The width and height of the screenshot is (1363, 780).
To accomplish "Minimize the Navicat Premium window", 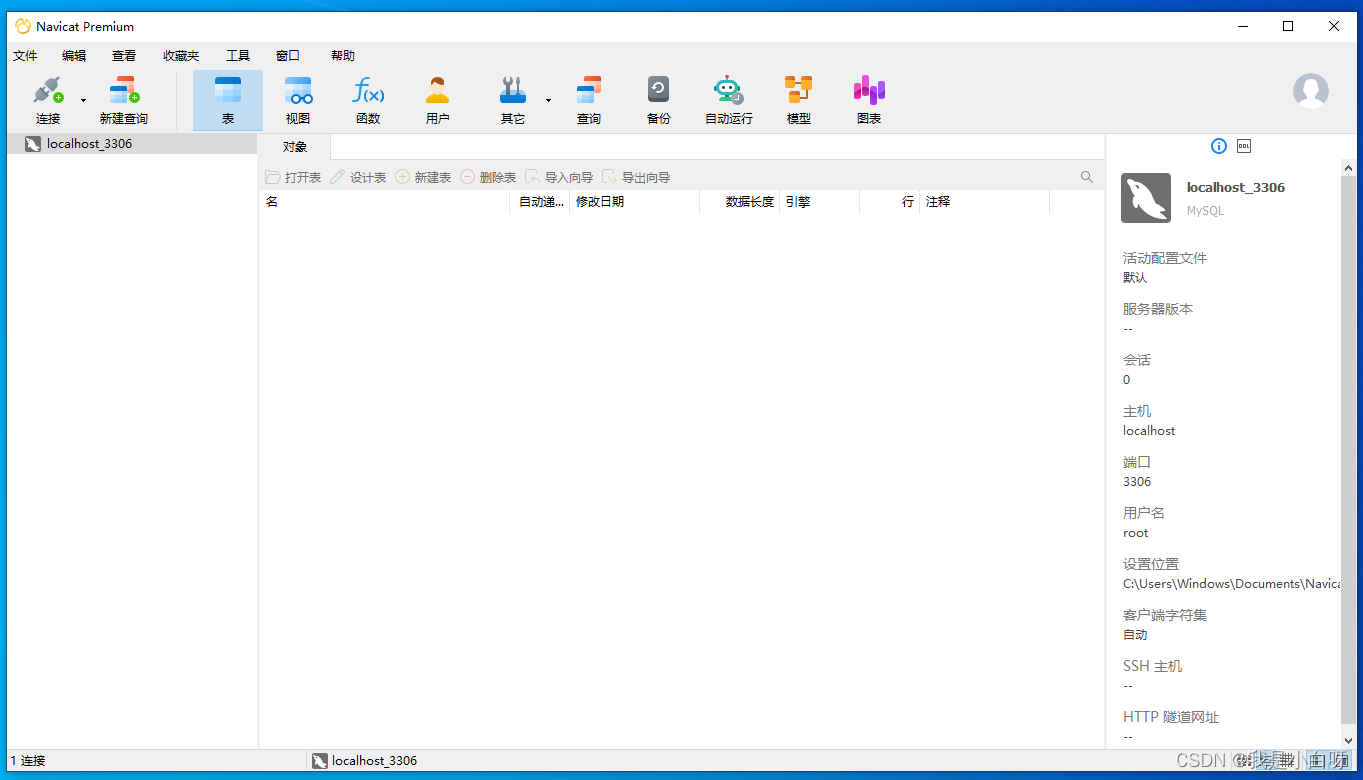I will tap(1242, 26).
